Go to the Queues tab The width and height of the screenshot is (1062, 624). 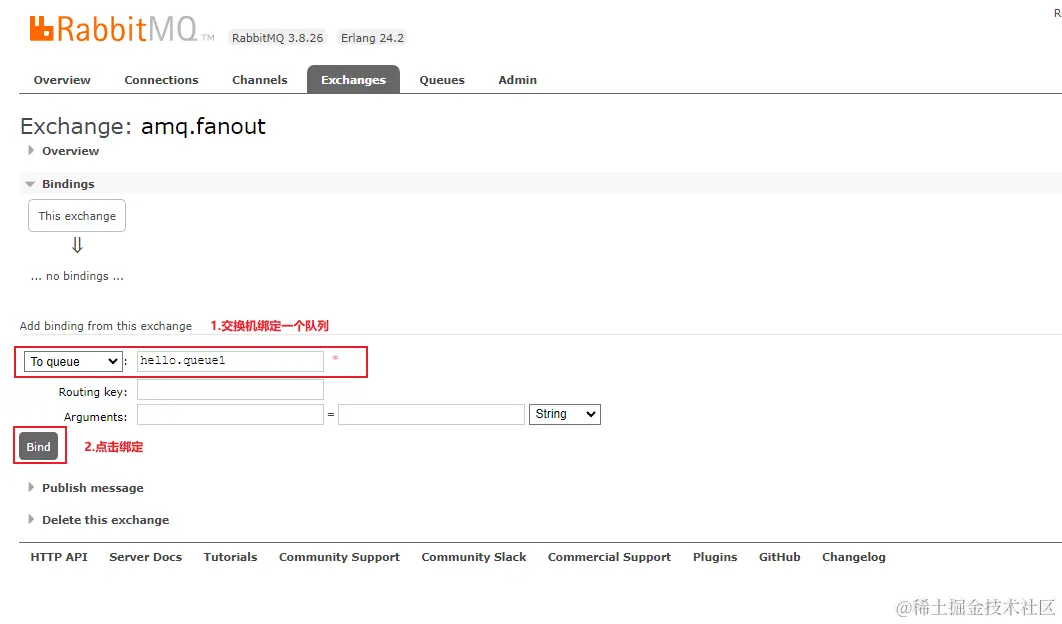click(442, 80)
